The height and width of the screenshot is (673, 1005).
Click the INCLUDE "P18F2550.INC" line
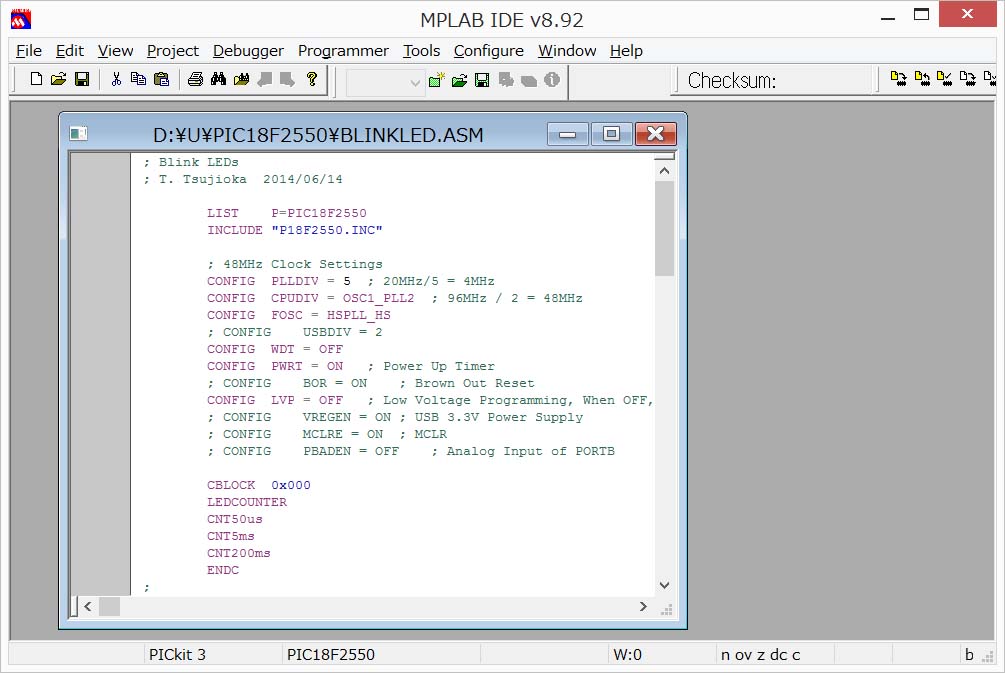(295, 230)
